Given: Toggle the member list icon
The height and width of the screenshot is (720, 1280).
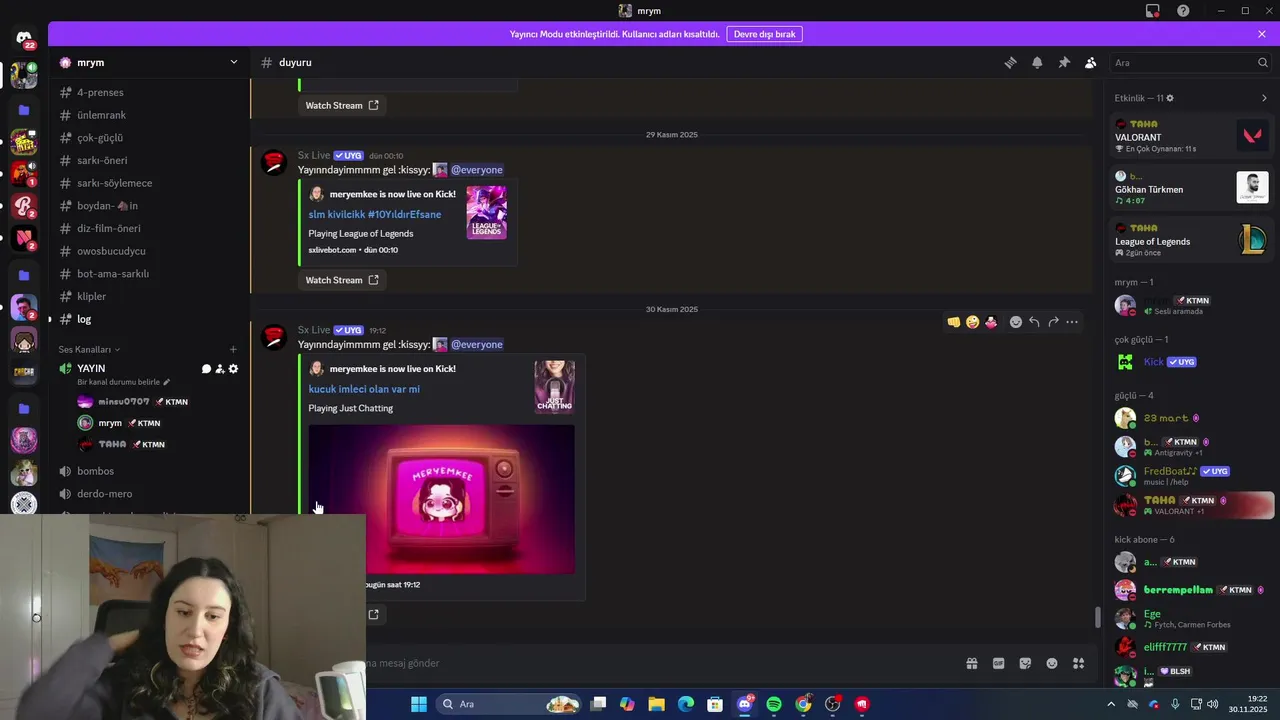Looking at the screenshot, I should point(1091,62).
